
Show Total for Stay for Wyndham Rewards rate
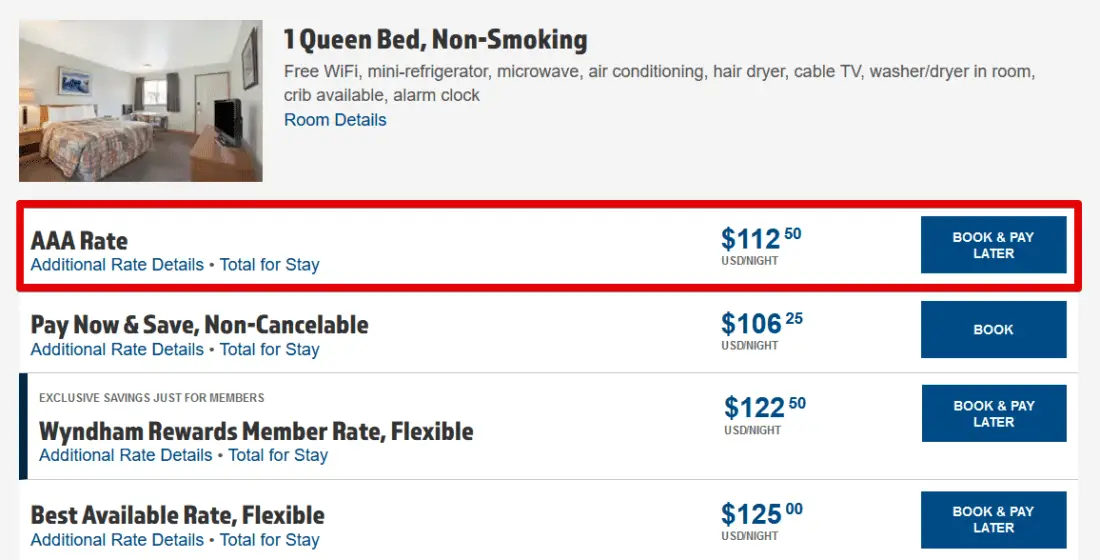(278, 455)
